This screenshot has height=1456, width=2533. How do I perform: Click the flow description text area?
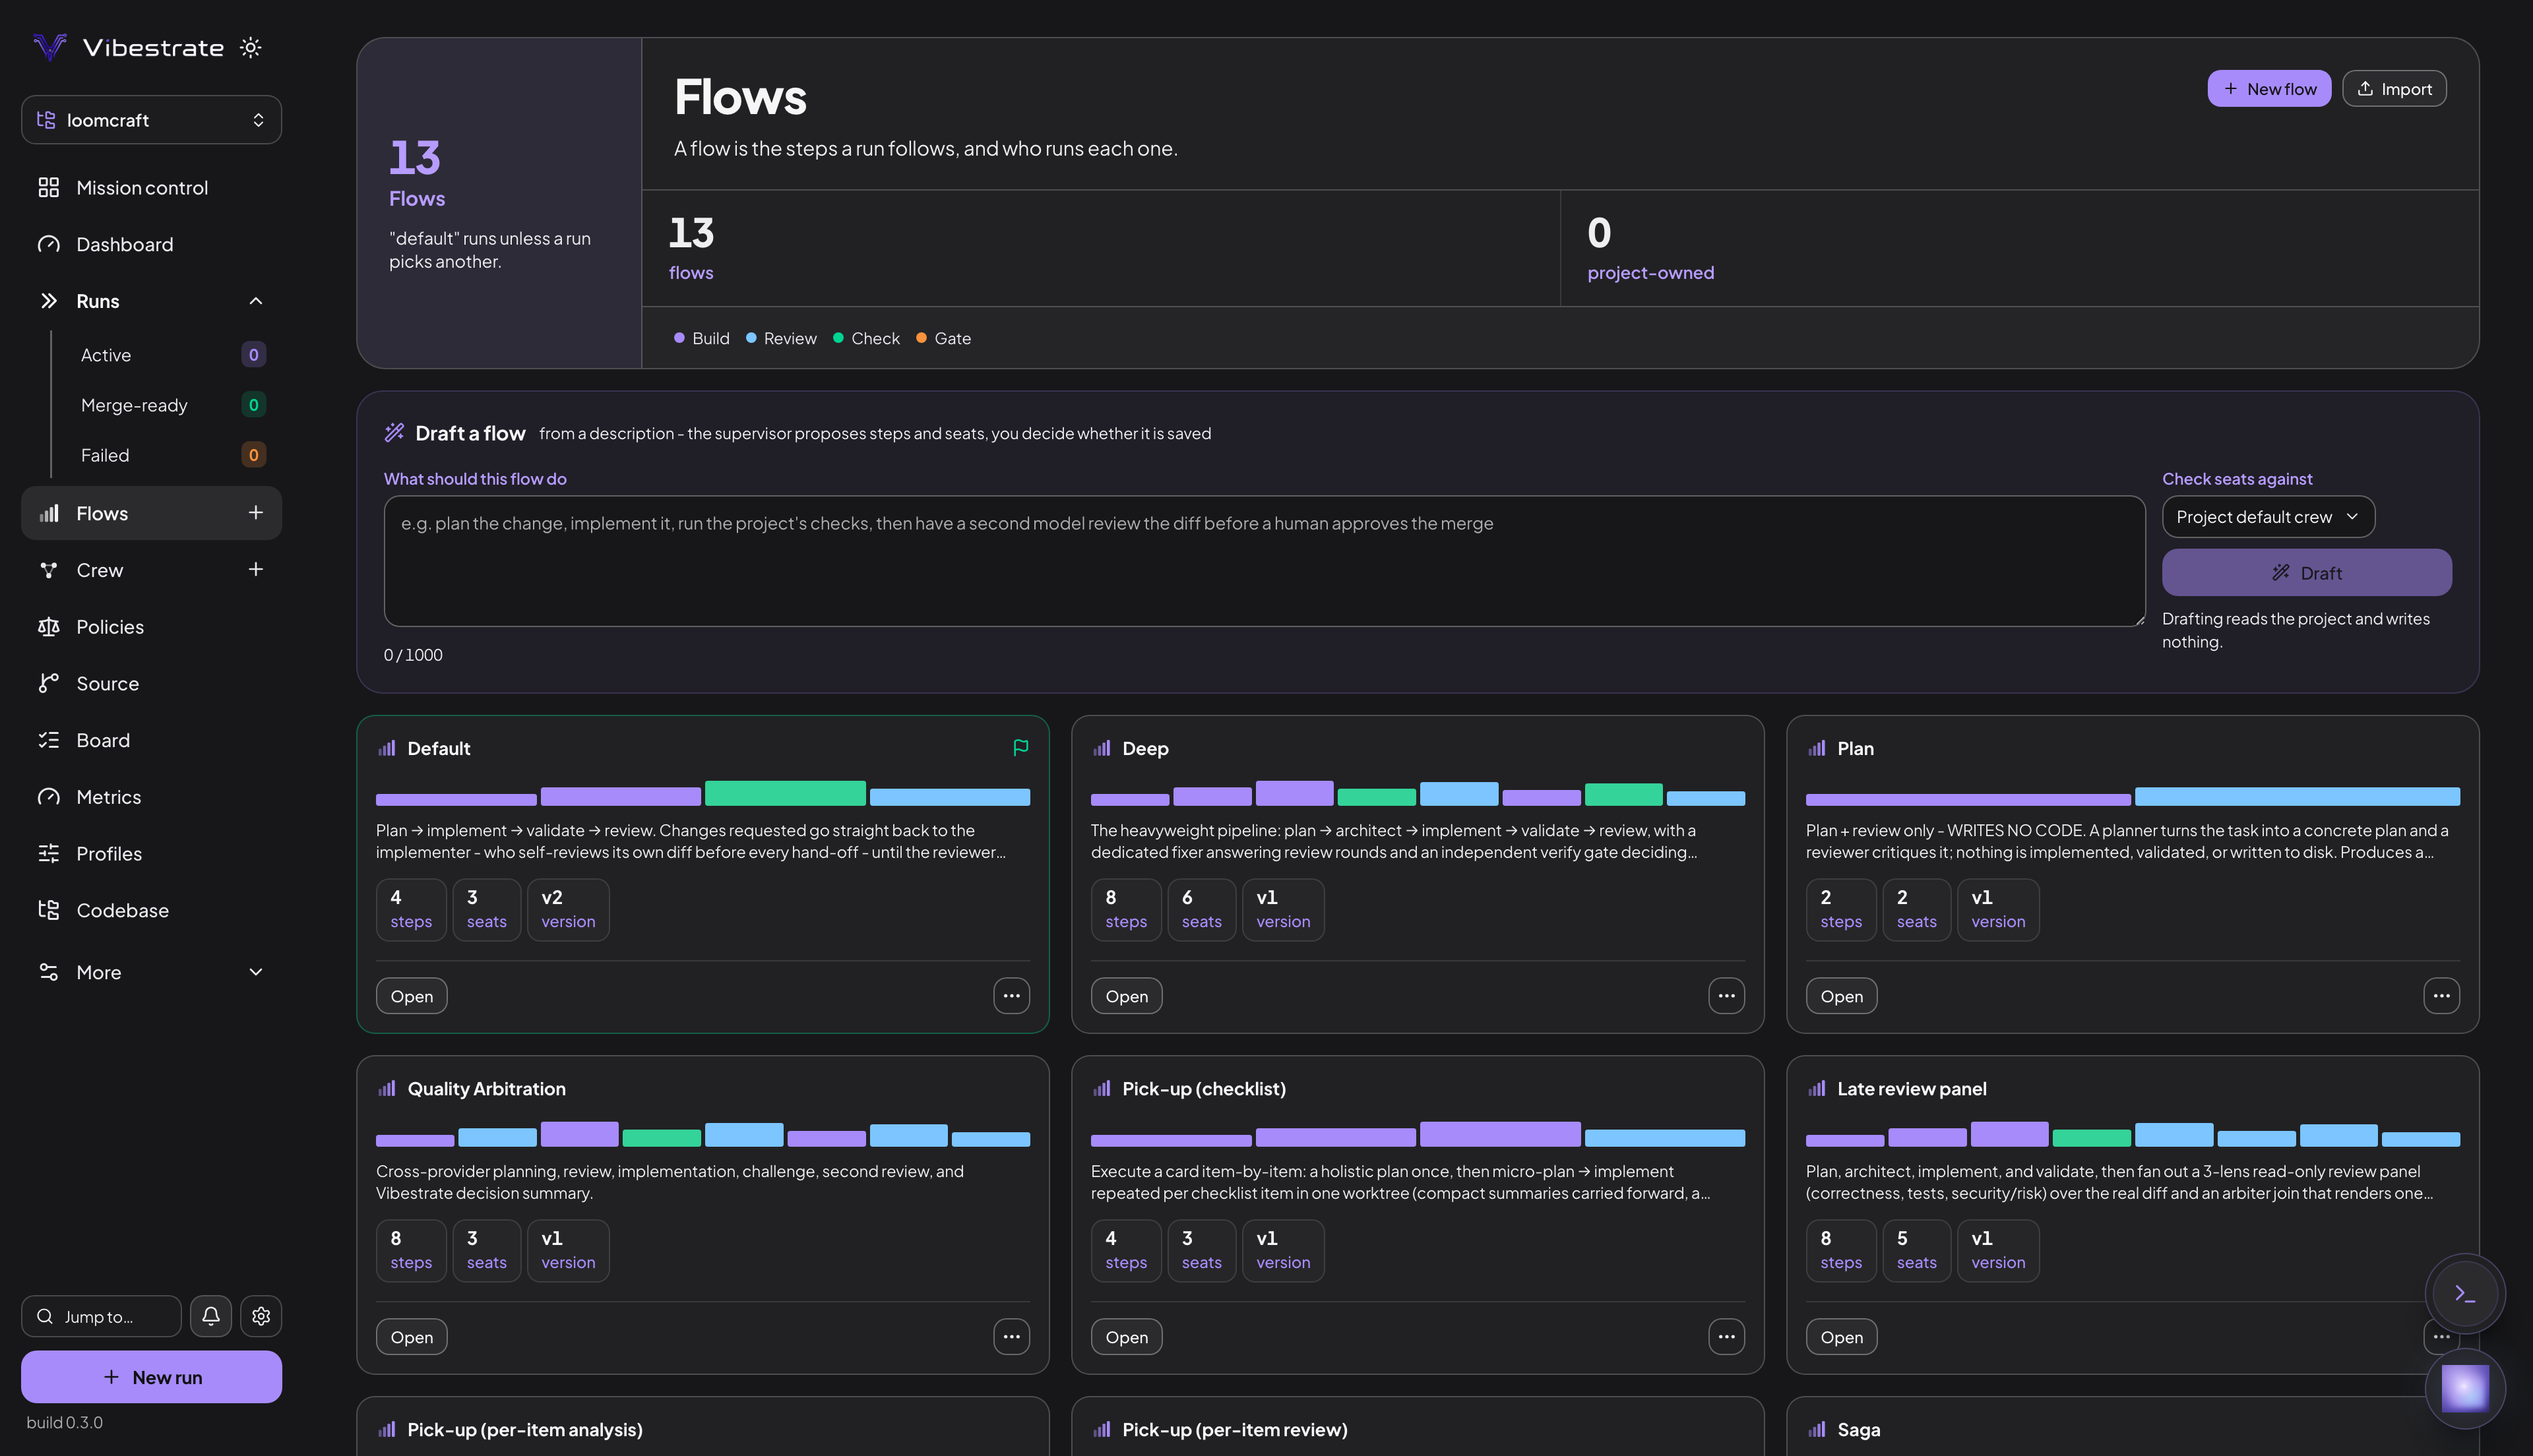coord(1264,561)
